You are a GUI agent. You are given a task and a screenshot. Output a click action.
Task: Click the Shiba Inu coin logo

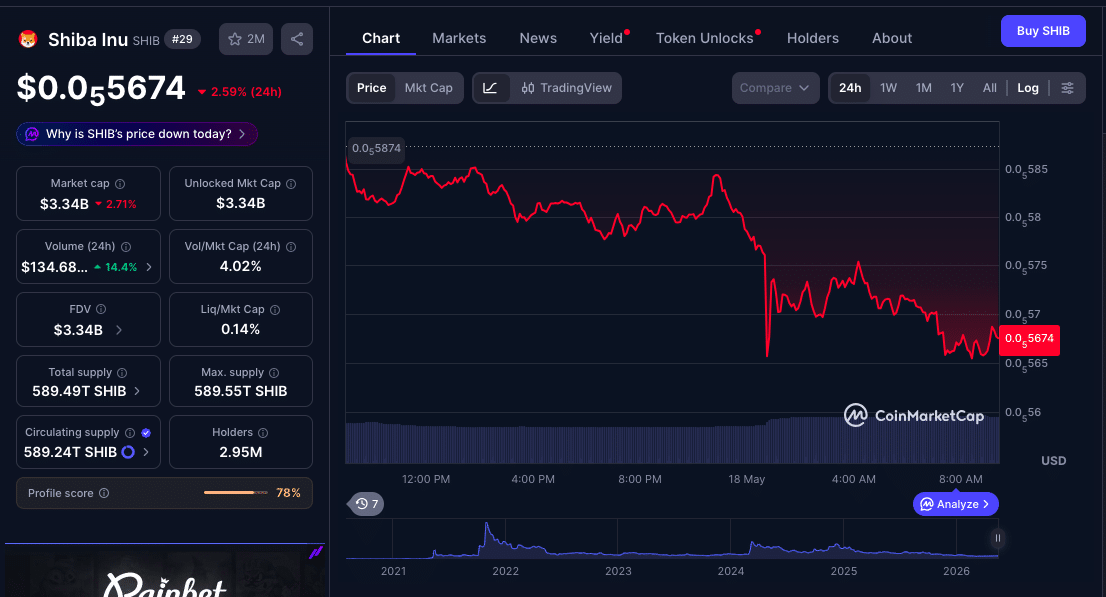tap(28, 40)
